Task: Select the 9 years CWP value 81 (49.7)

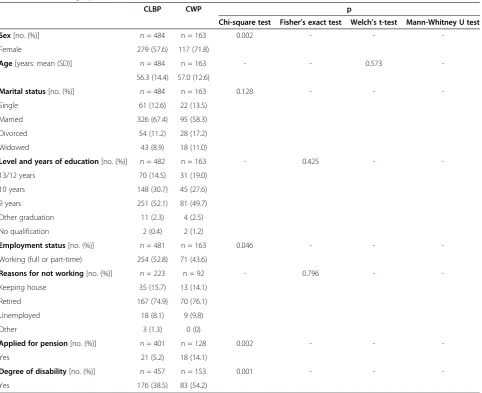Action: click(x=194, y=203)
